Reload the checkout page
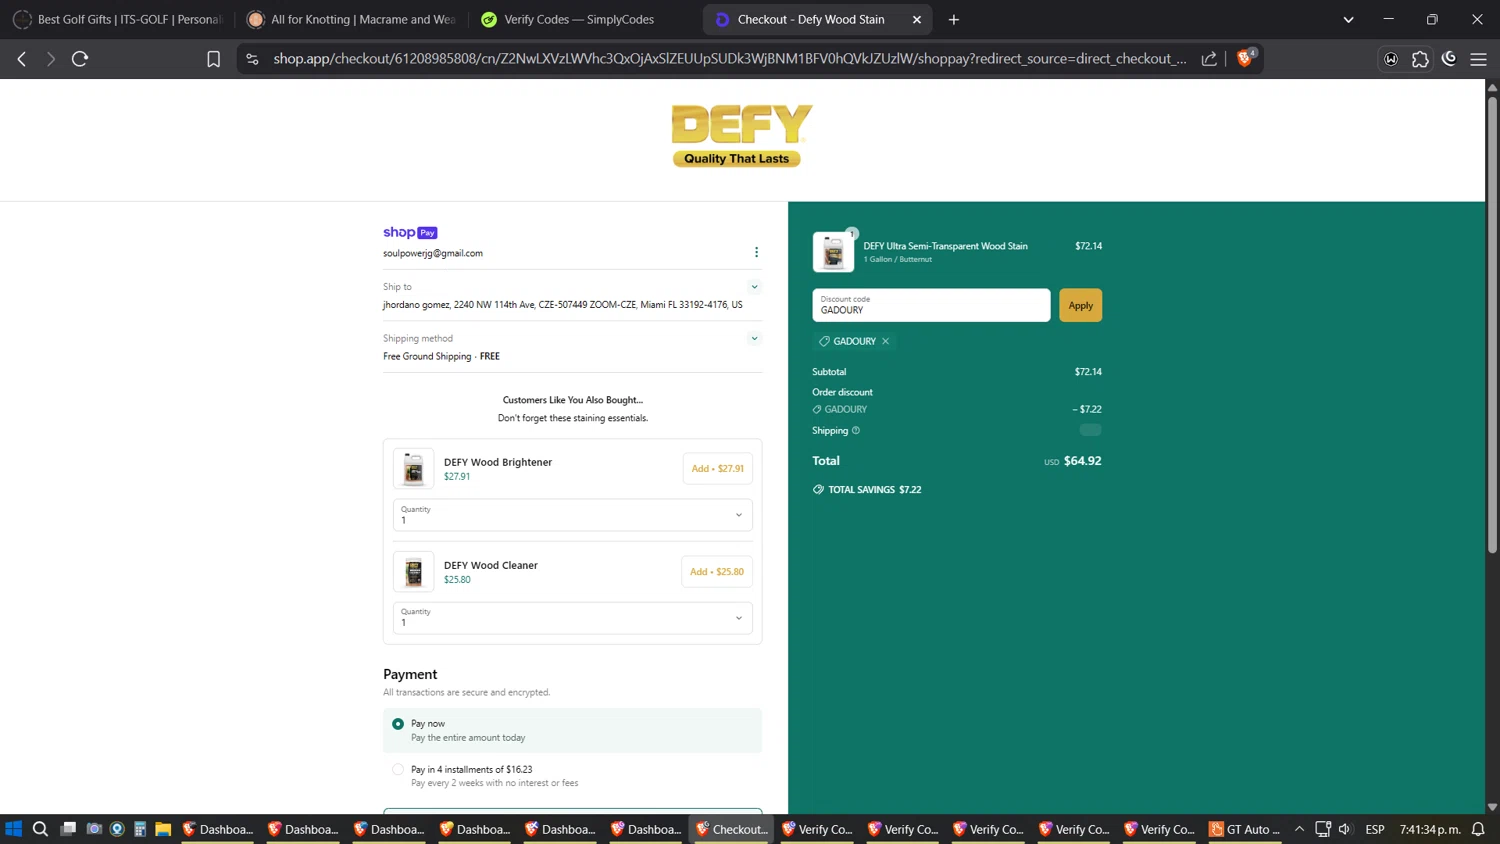Screen dimensions: 1500x844 click(80, 59)
